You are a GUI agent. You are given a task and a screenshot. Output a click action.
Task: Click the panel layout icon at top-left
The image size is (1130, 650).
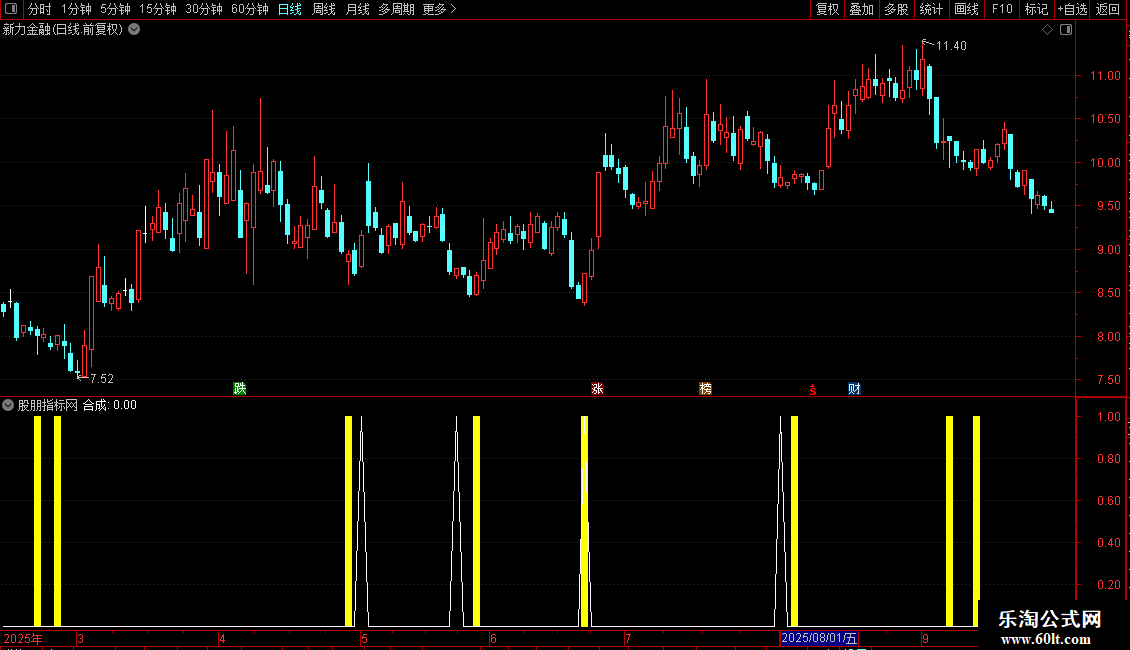pyautogui.click(x=11, y=9)
